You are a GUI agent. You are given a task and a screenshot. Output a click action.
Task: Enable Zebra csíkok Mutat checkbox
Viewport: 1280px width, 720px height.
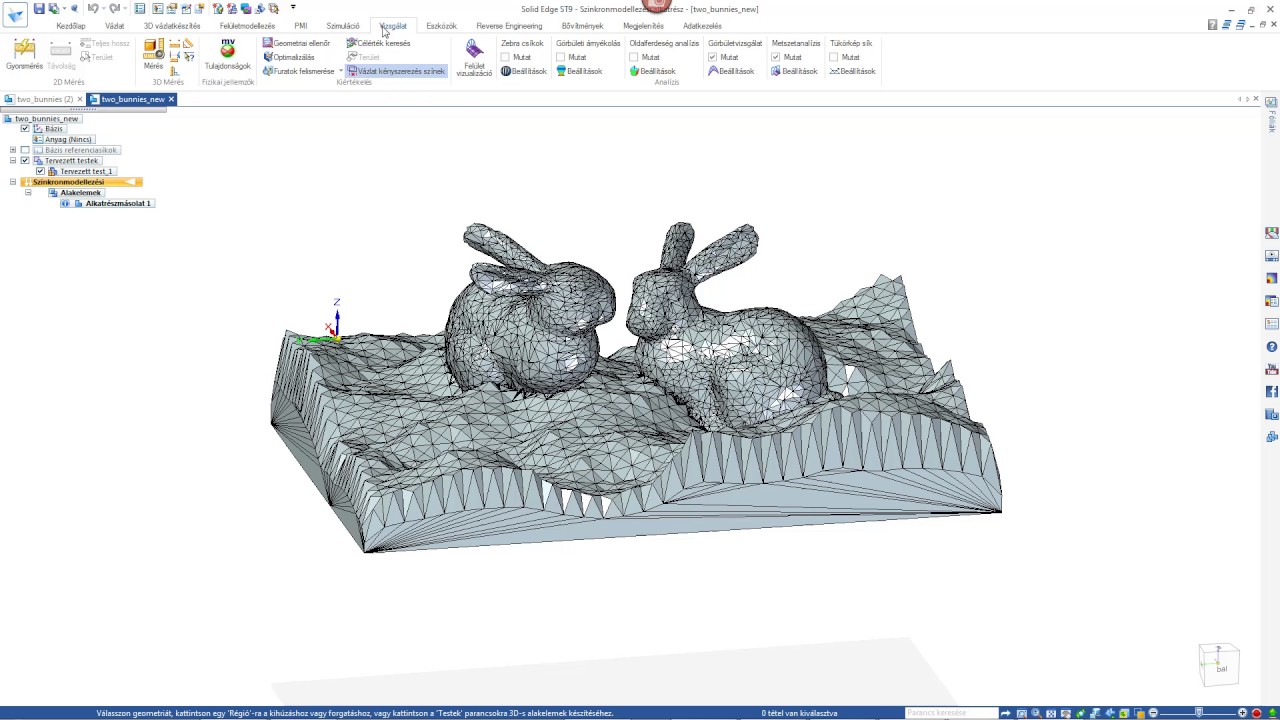(506, 57)
